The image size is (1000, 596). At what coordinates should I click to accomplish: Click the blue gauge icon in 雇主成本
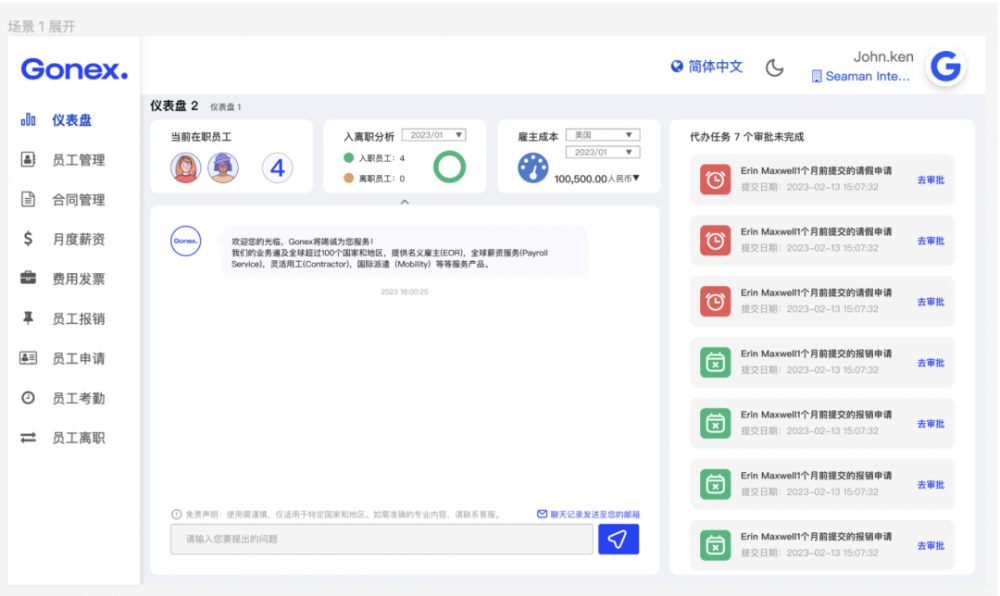coord(533,168)
